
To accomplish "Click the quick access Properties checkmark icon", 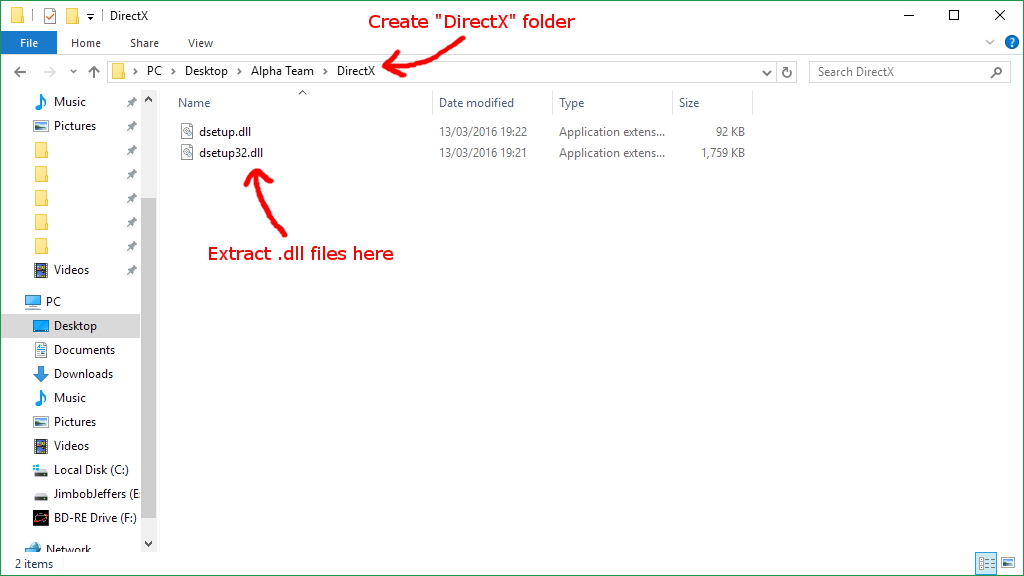I will tap(50, 16).
